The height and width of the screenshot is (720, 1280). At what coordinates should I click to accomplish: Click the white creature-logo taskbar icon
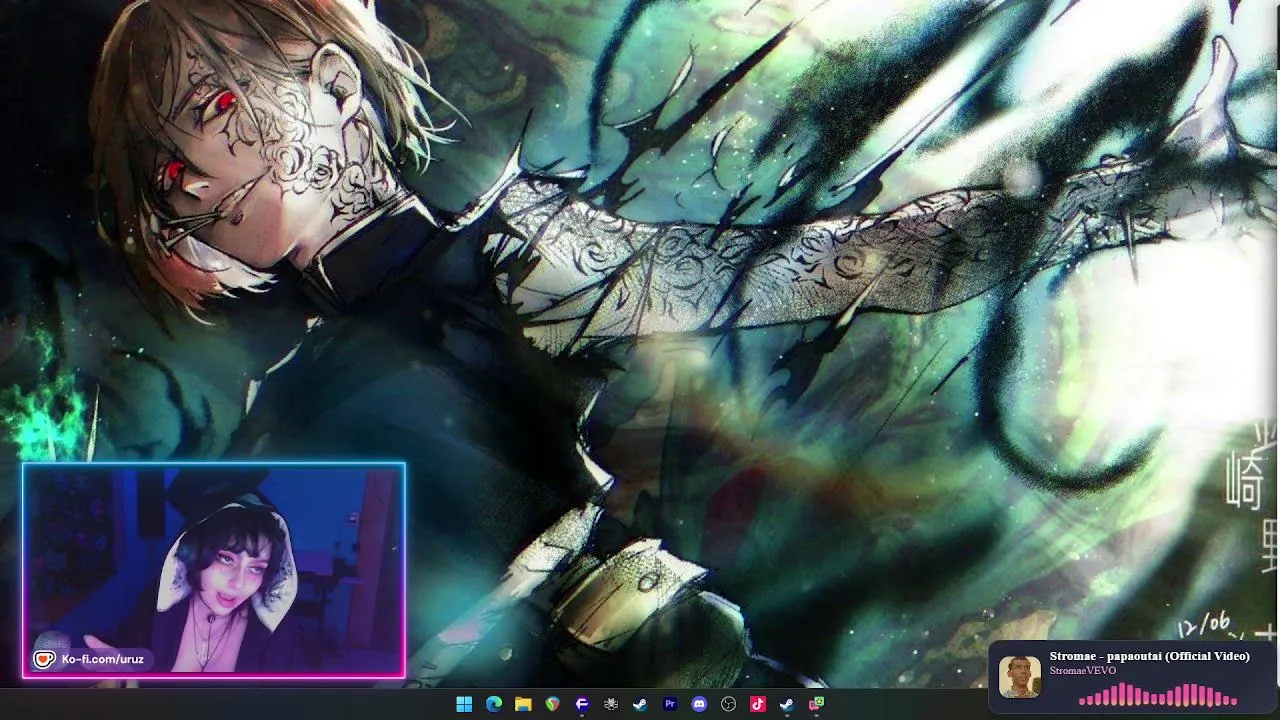pyautogui.click(x=611, y=704)
